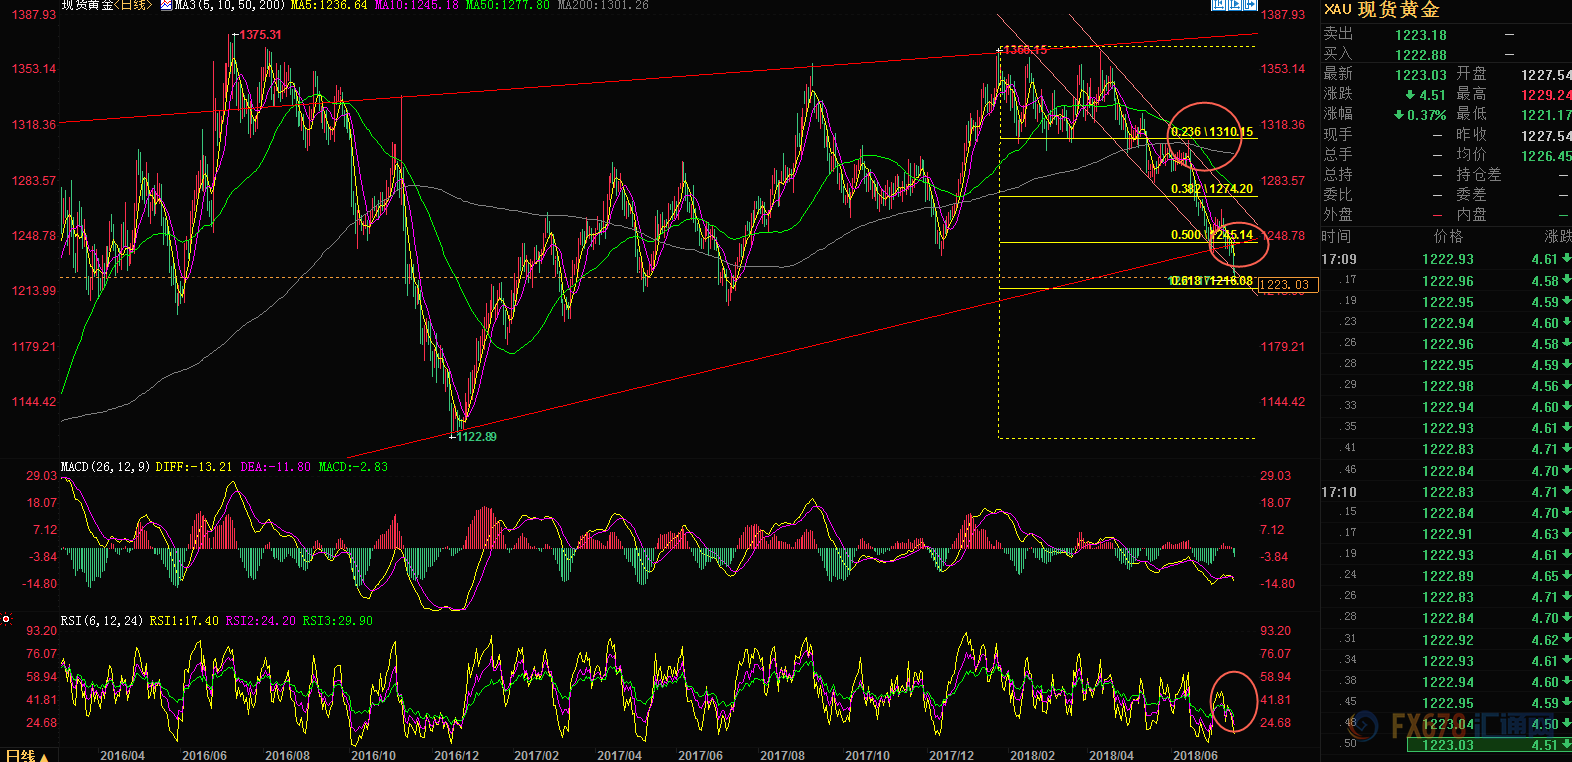Screen dimensions: 1572x762
Task: Click the 0.500 1245.14 Fibonacci level label
Action: [1212, 235]
